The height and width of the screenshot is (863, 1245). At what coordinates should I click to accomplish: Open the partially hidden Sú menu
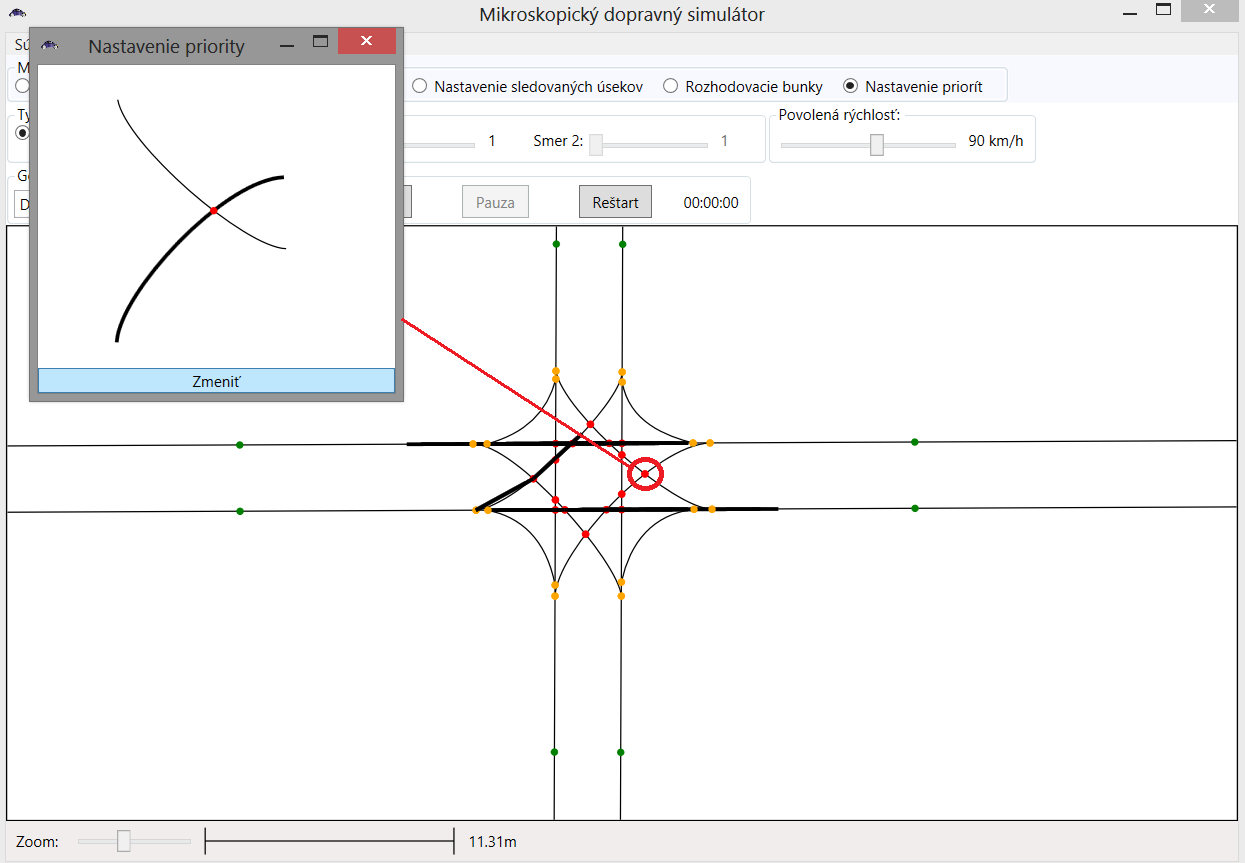[x=20, y=45]
